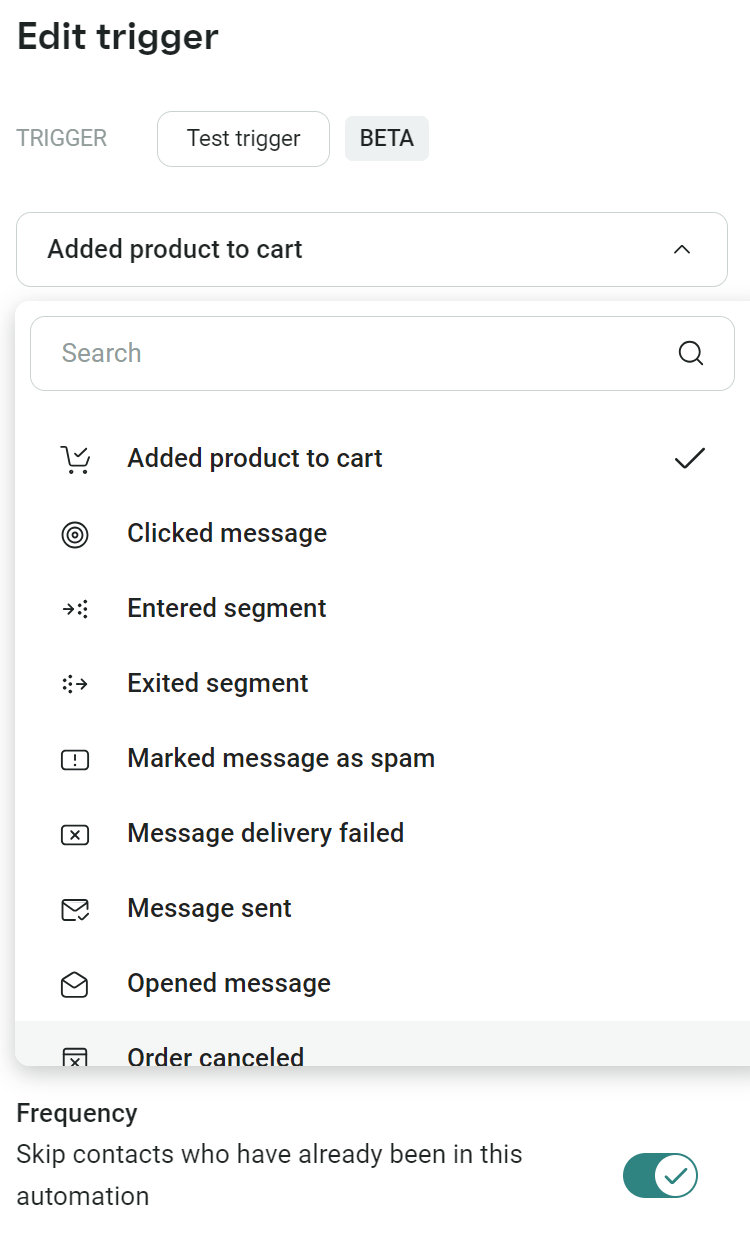750x1254 pixels.
Task: Click the Opened message envelope icon
Action: click(x=75, y=984)
